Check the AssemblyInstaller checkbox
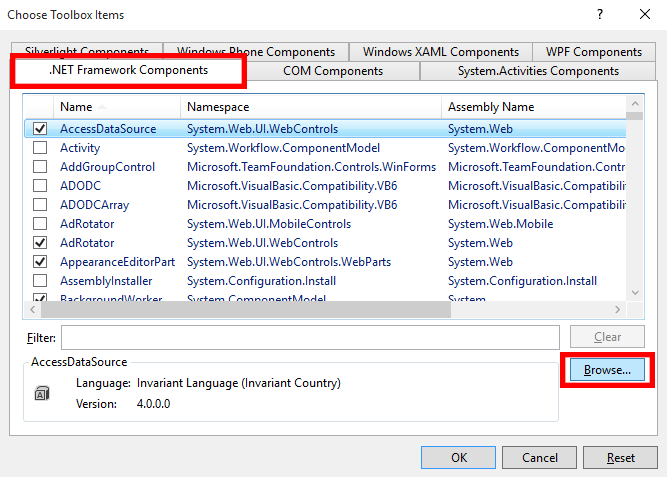Screen dimensions: 667x477 coord(40,280)
